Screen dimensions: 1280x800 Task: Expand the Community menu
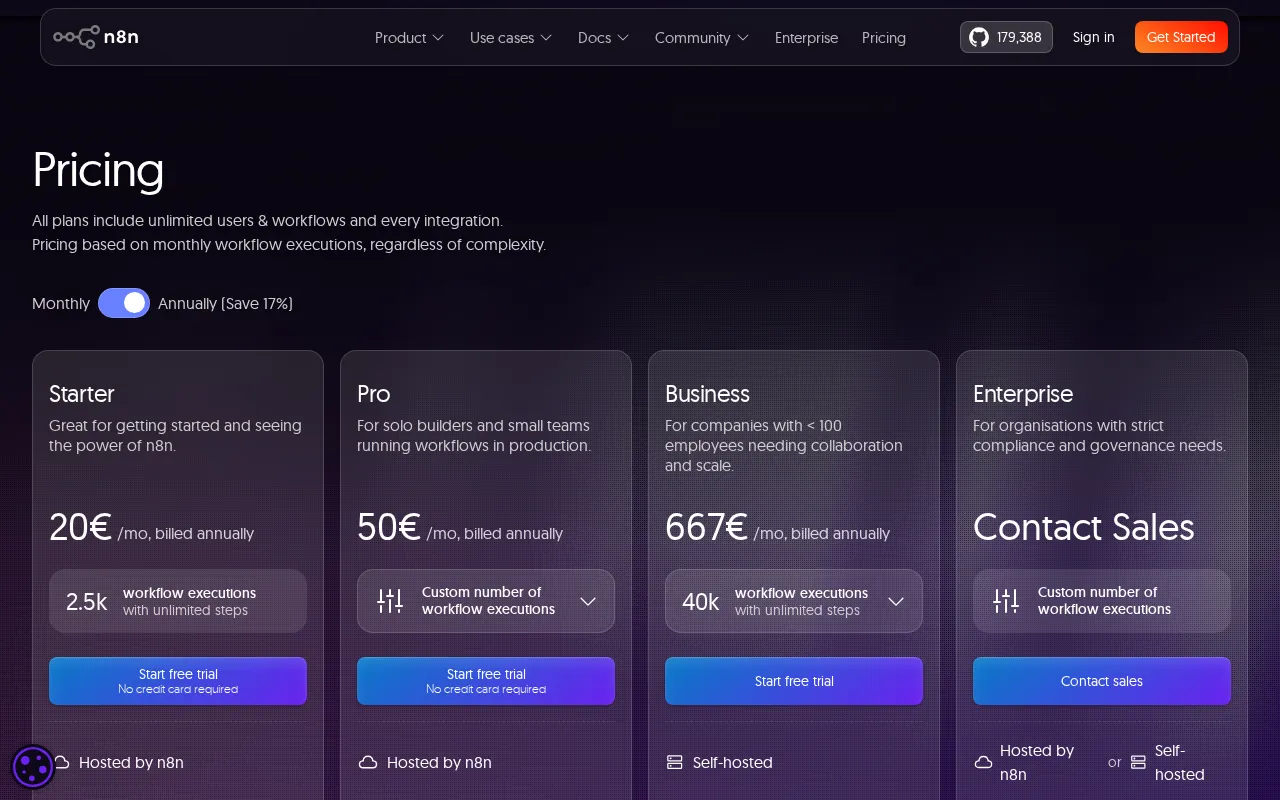[x=702, y=38]
